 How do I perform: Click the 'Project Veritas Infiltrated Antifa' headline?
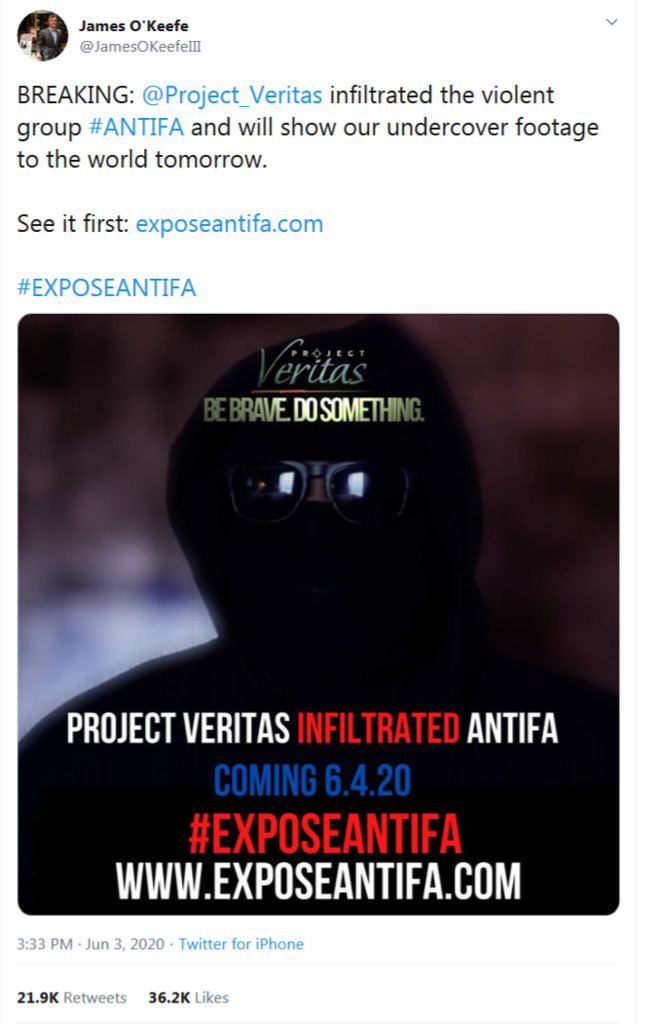point(312,728)
